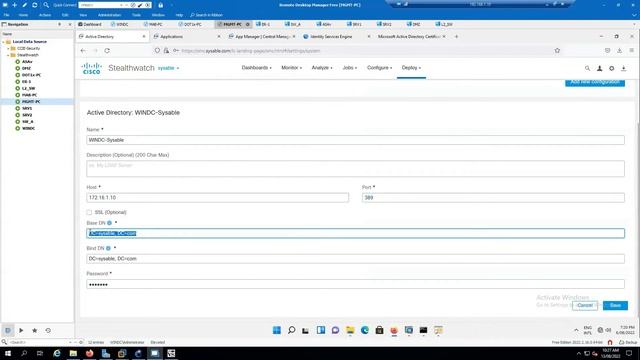Open the Stealthwatch user profile icon
640x360 pixels.
tap(600, 68)
